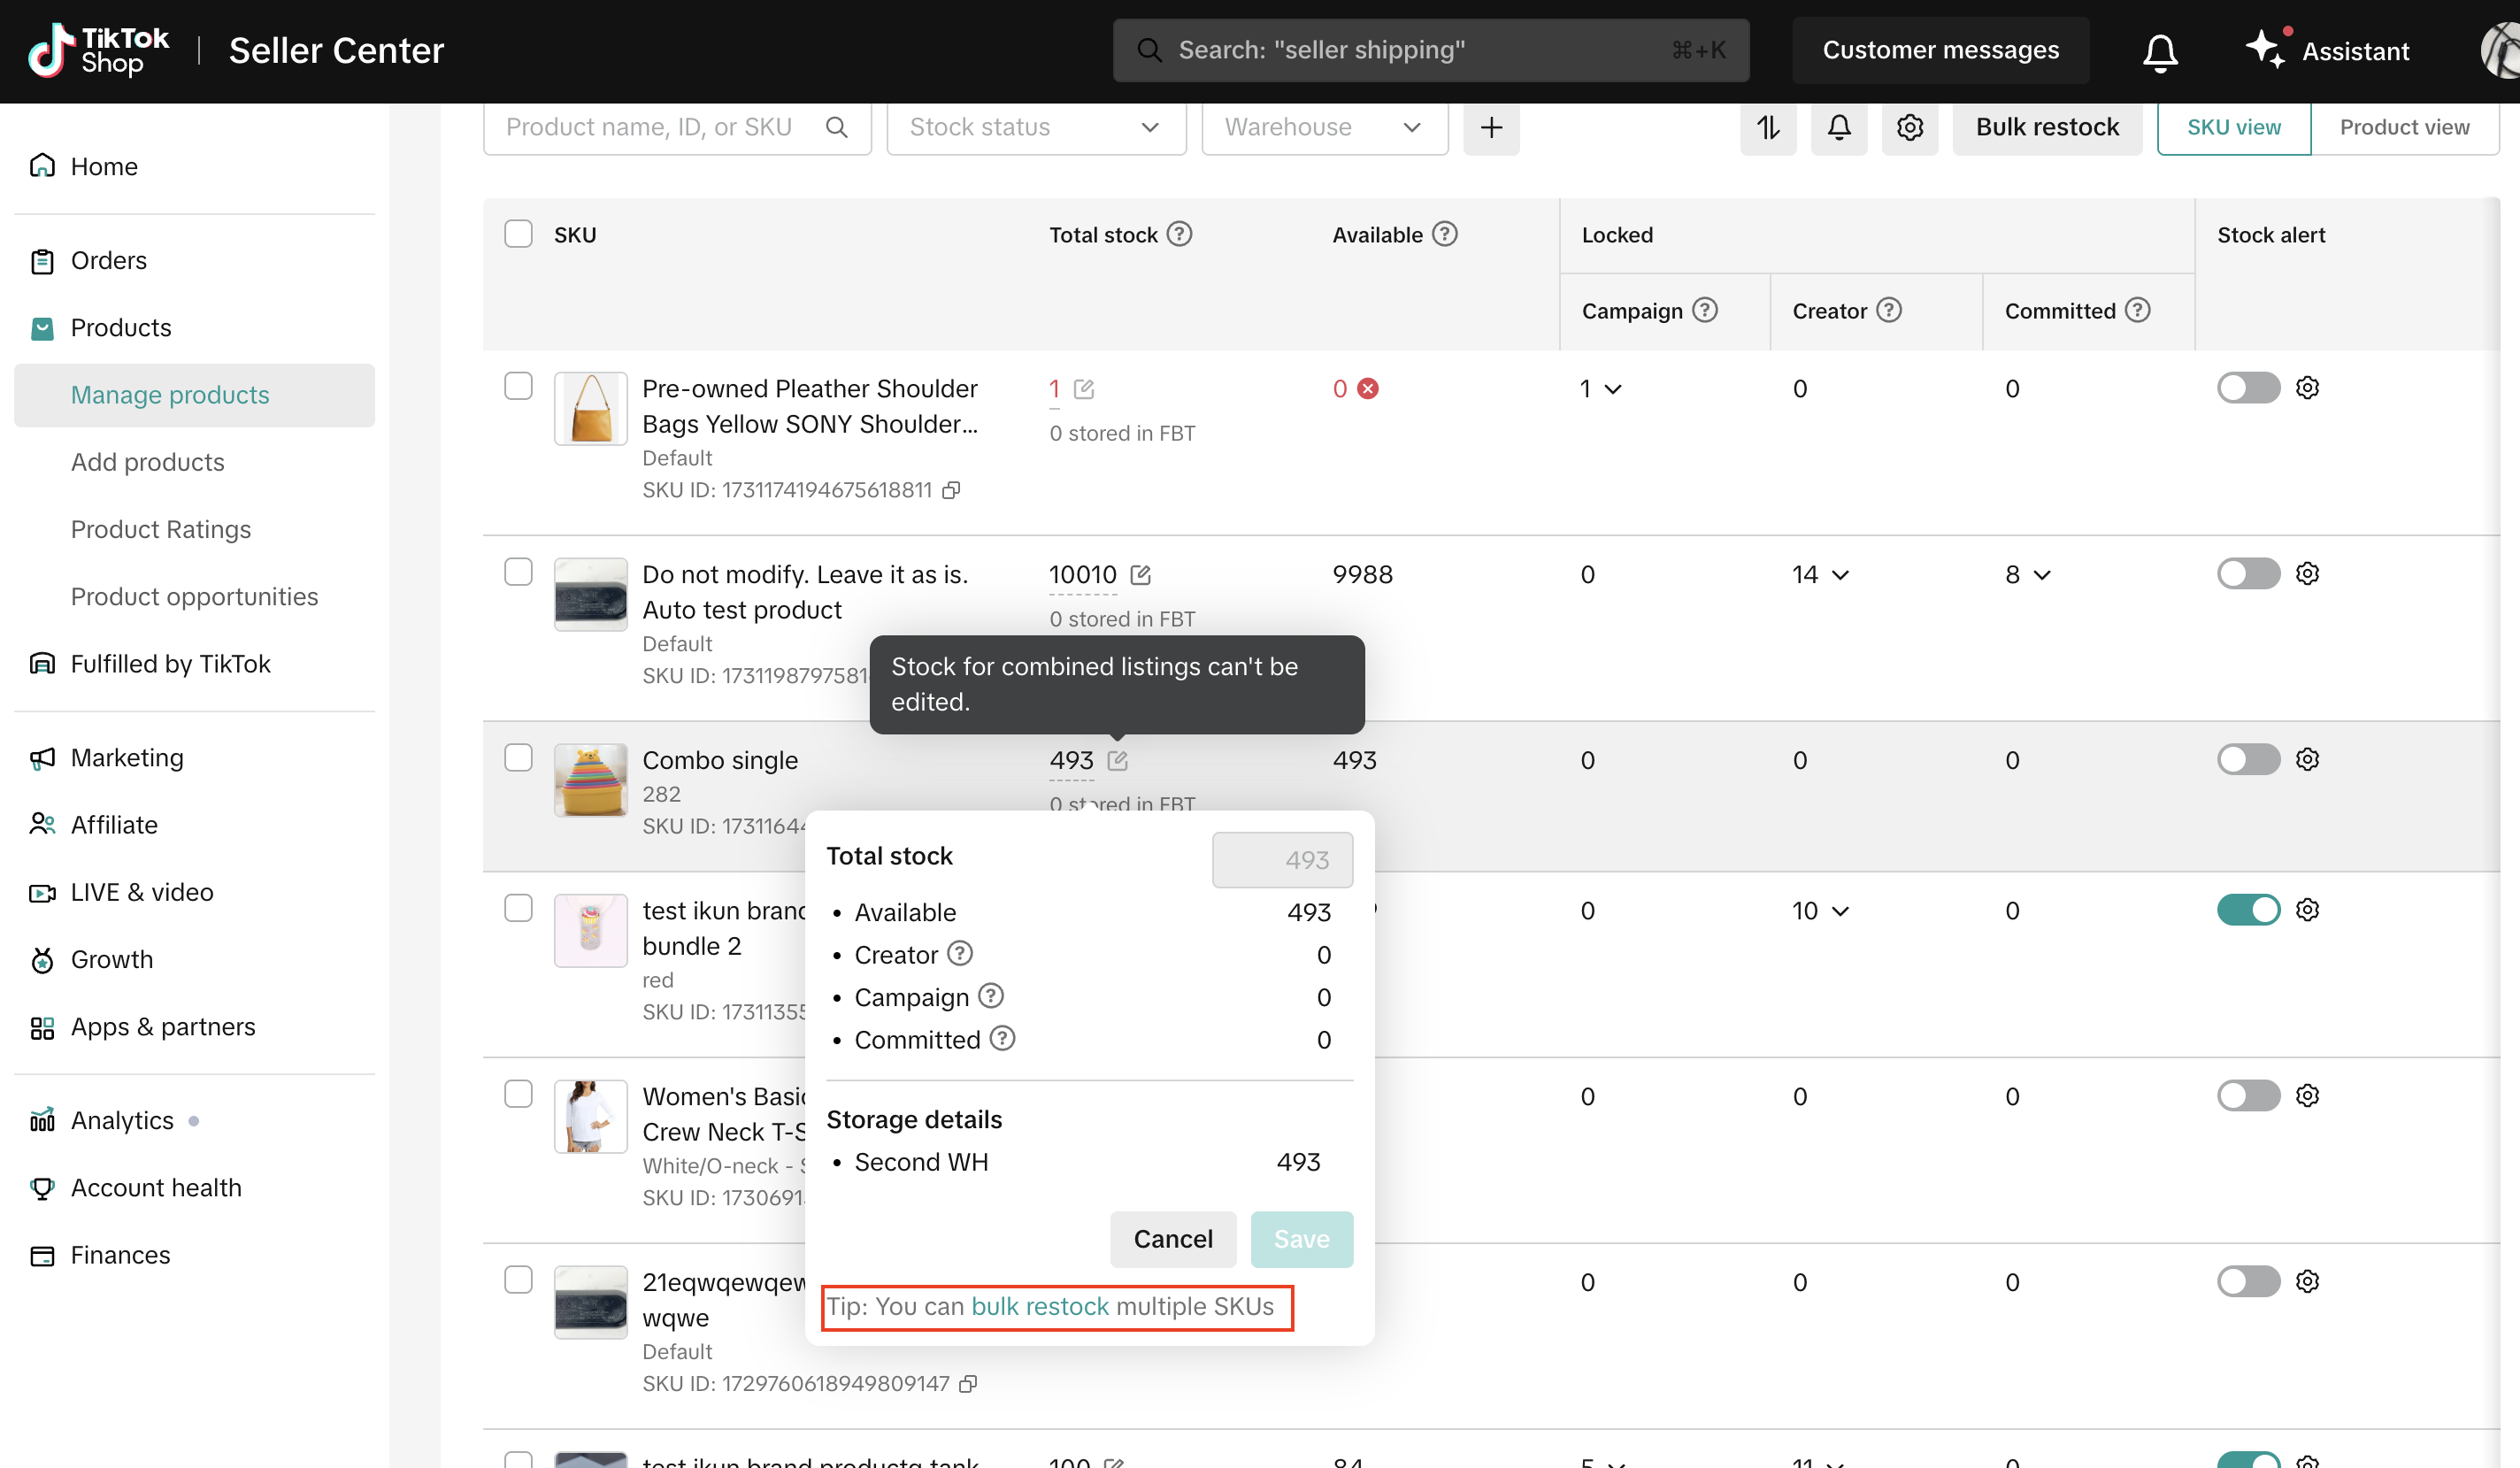Open the Assistant sparkle icon
Viewport: 2520px width, 1468px height.
point(2264,49)
